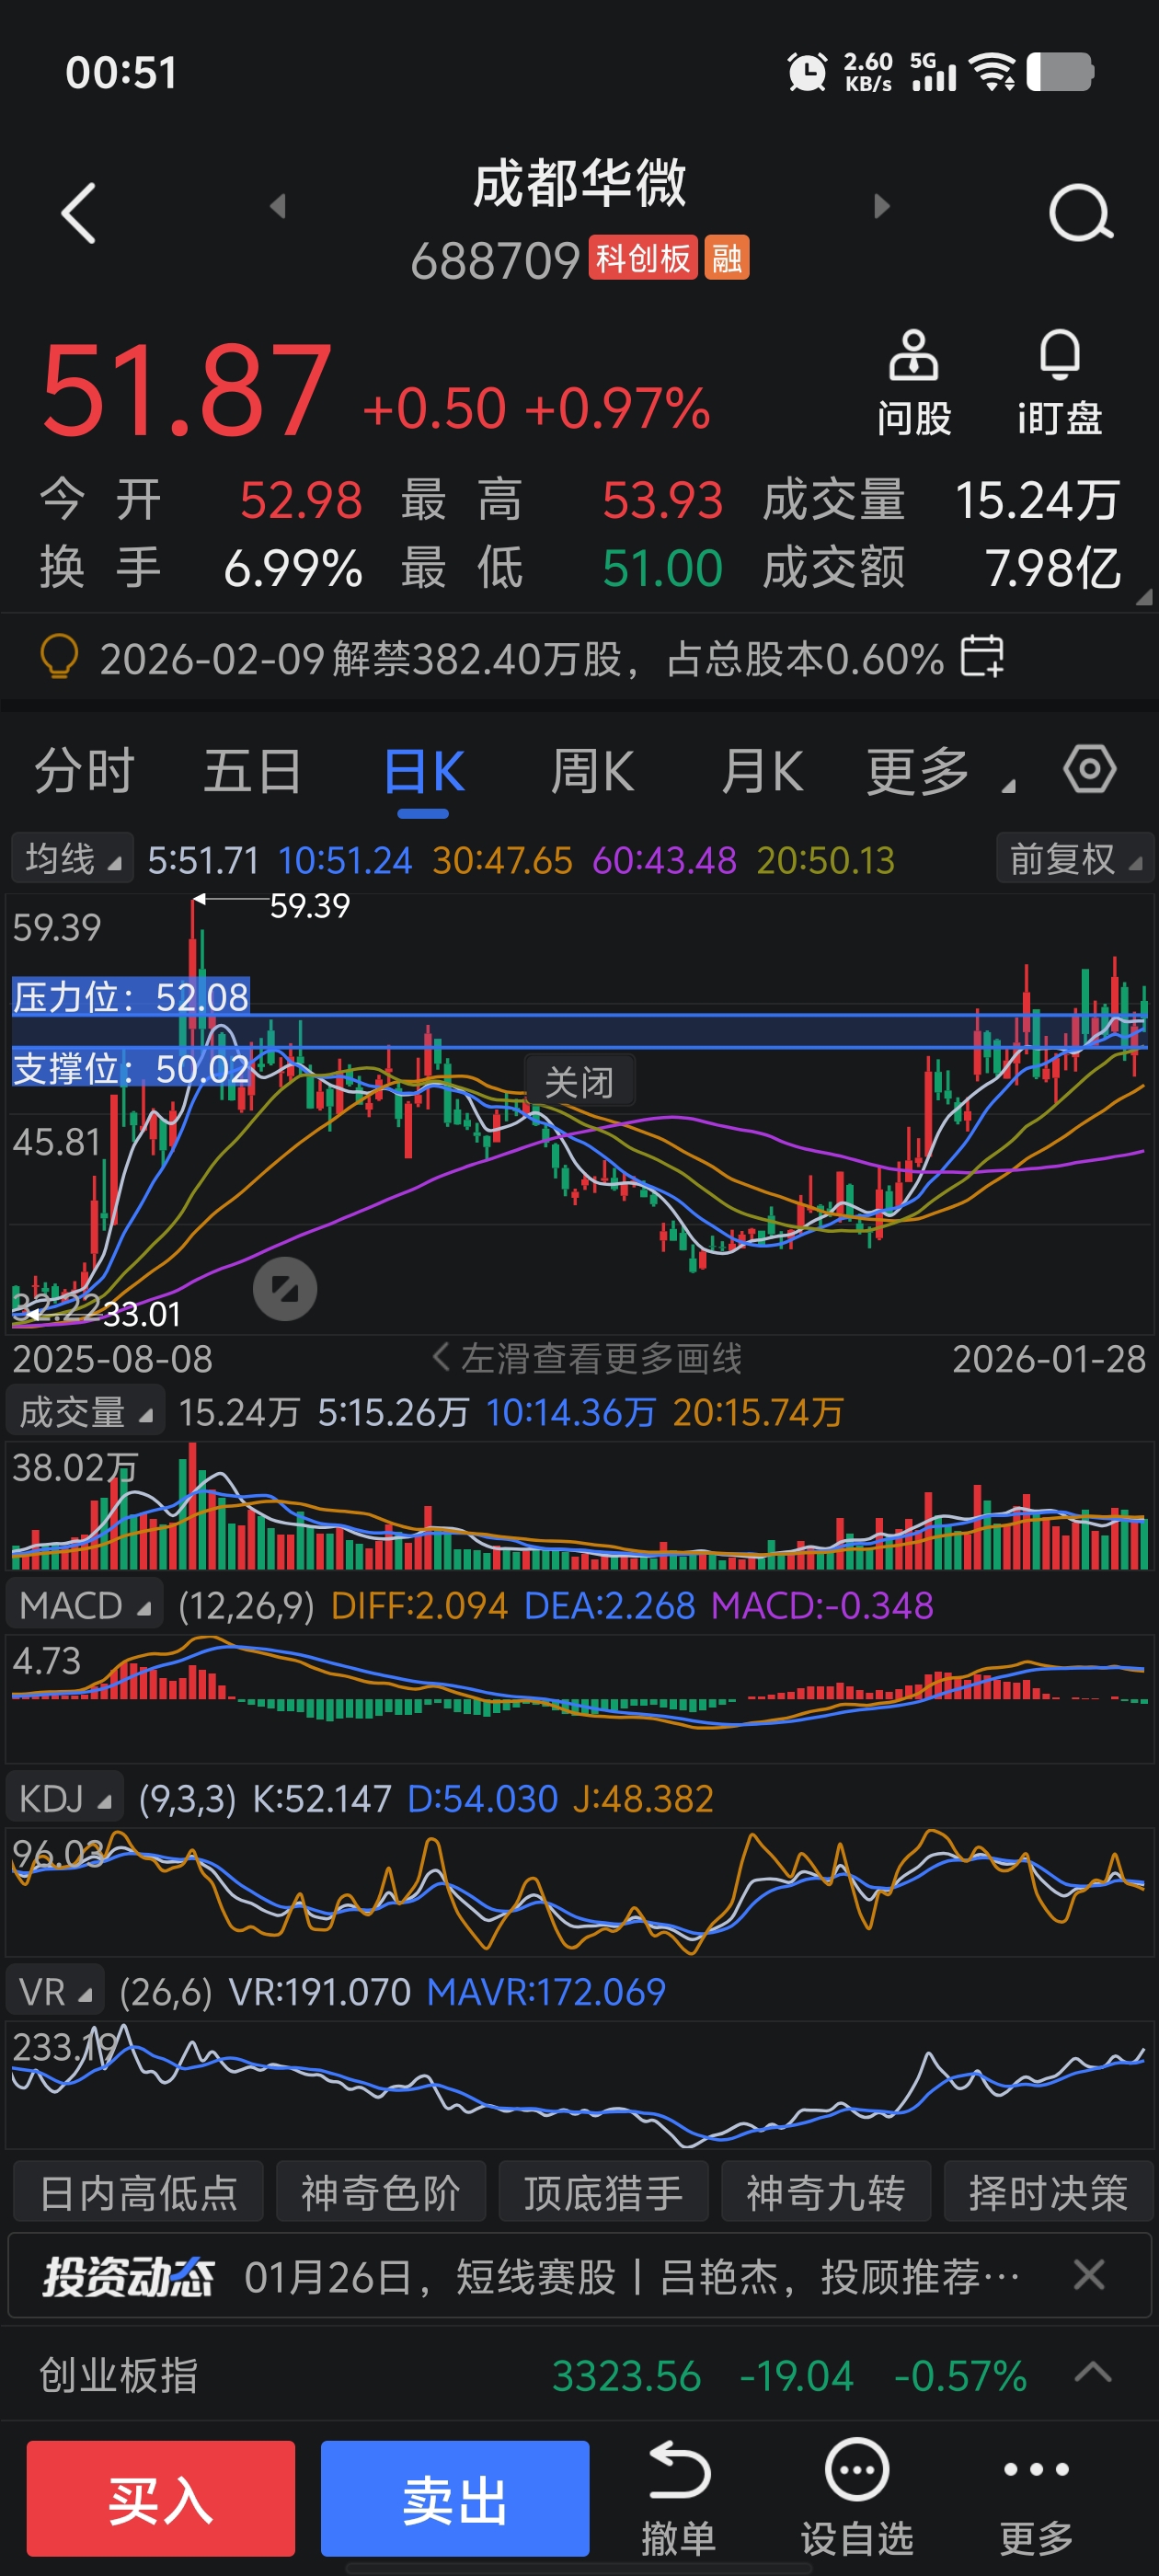Tap the 59.39 high marker on the chart
Image resolution: width=1159 pixels, height=2576 pixels.
click(x=310, y=905)
